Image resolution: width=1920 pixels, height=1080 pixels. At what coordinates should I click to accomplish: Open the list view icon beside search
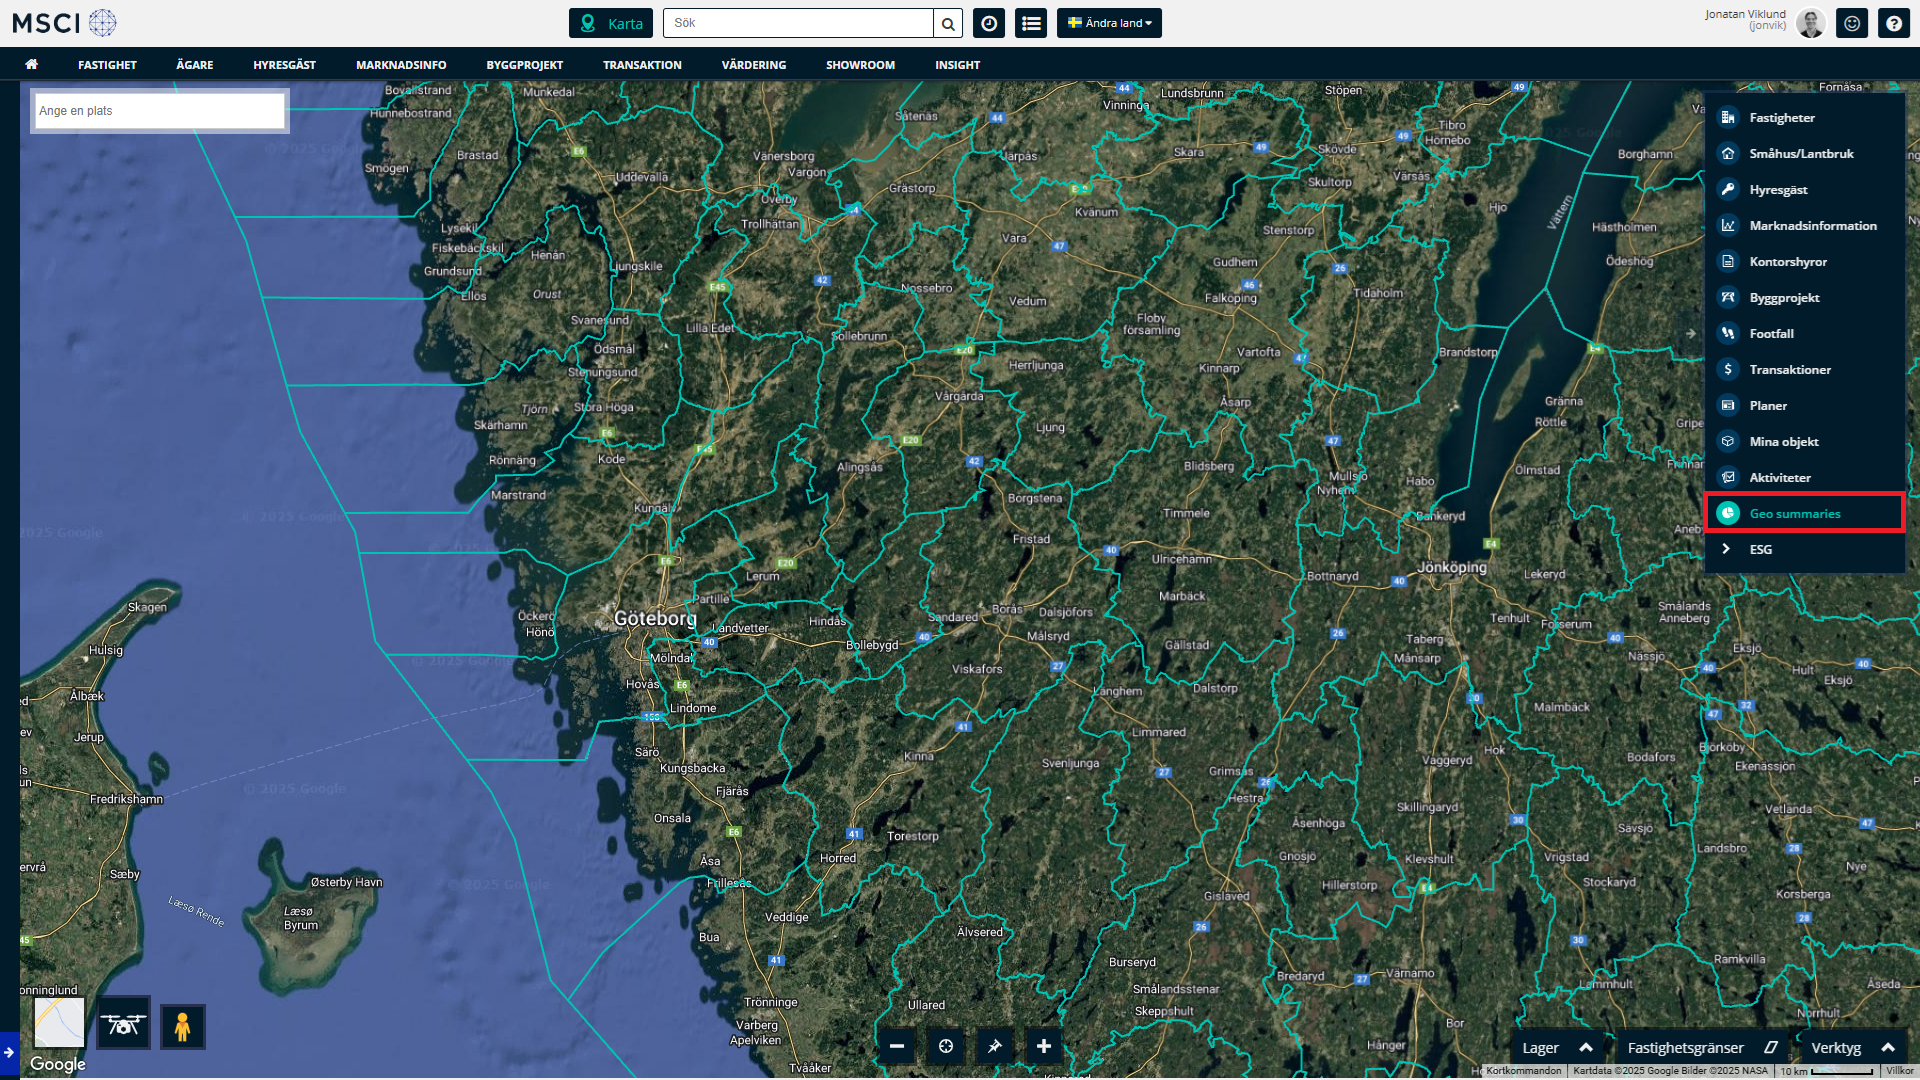[x=1031, y=23]
